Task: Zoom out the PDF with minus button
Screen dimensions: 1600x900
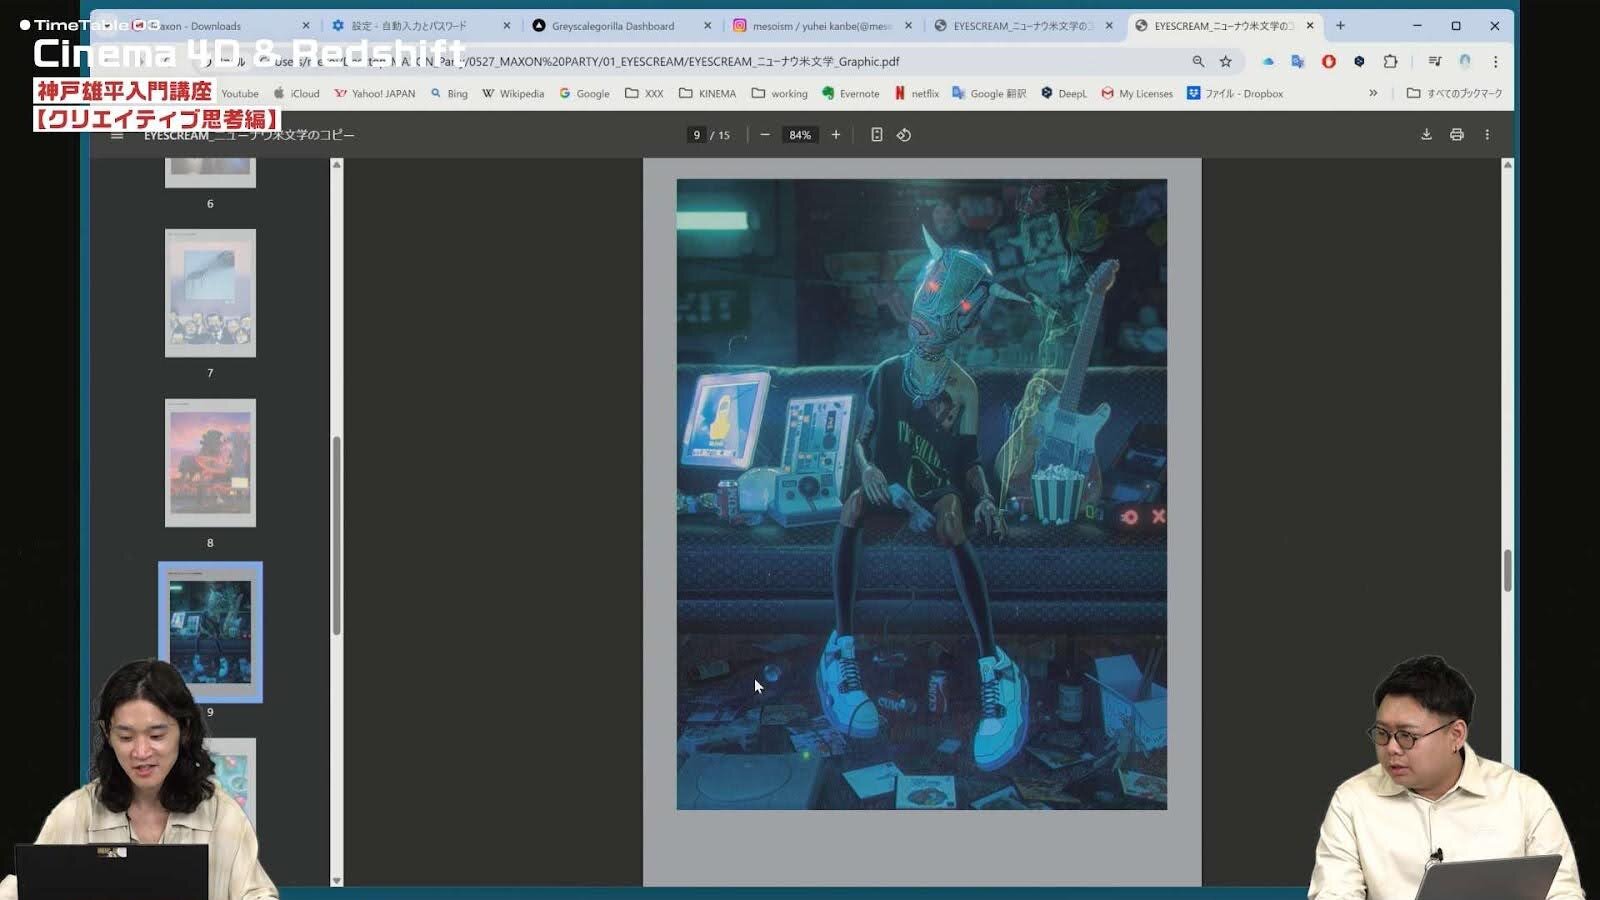Action: 765,135
